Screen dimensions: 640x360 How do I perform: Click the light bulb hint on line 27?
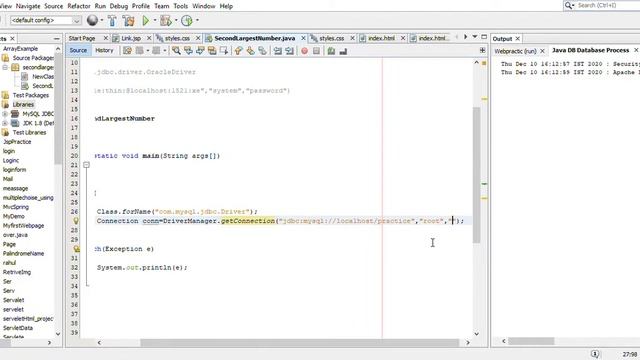pyautogui.click(x=76, y=221)
